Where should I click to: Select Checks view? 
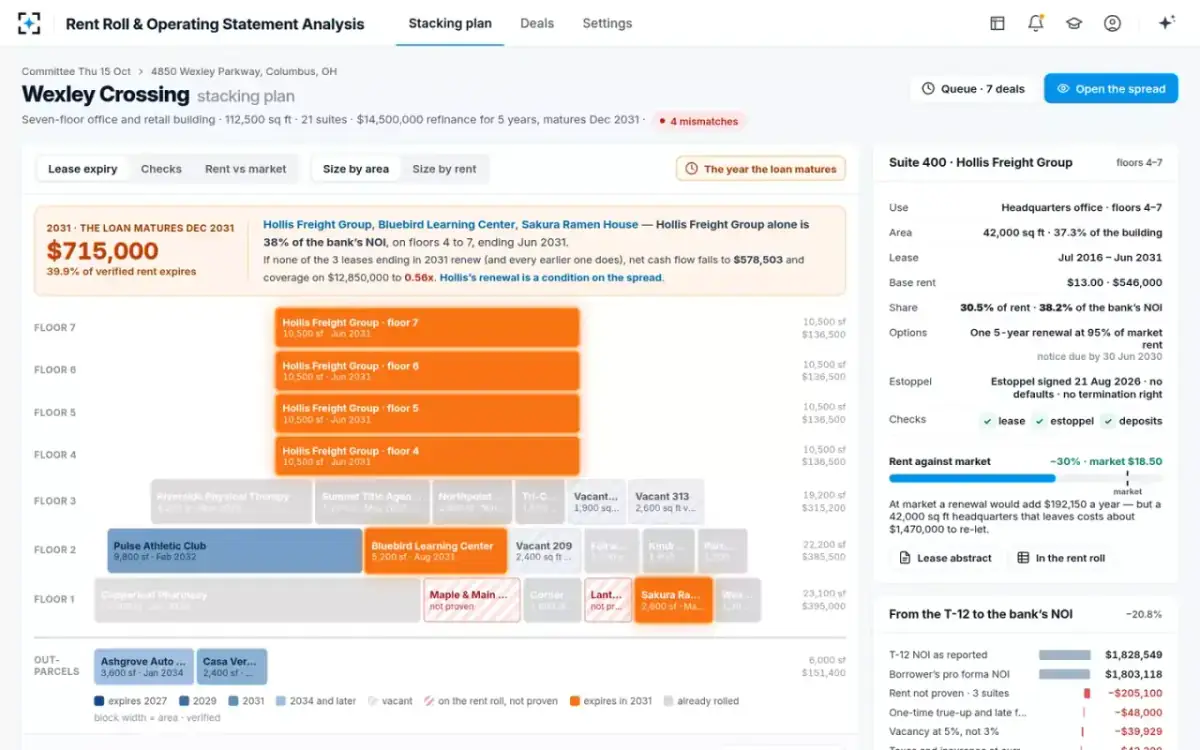coord(161,169)
